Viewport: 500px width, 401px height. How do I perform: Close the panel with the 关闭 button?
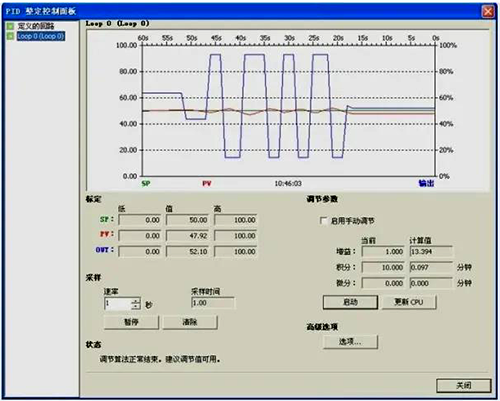pos(464,386)
